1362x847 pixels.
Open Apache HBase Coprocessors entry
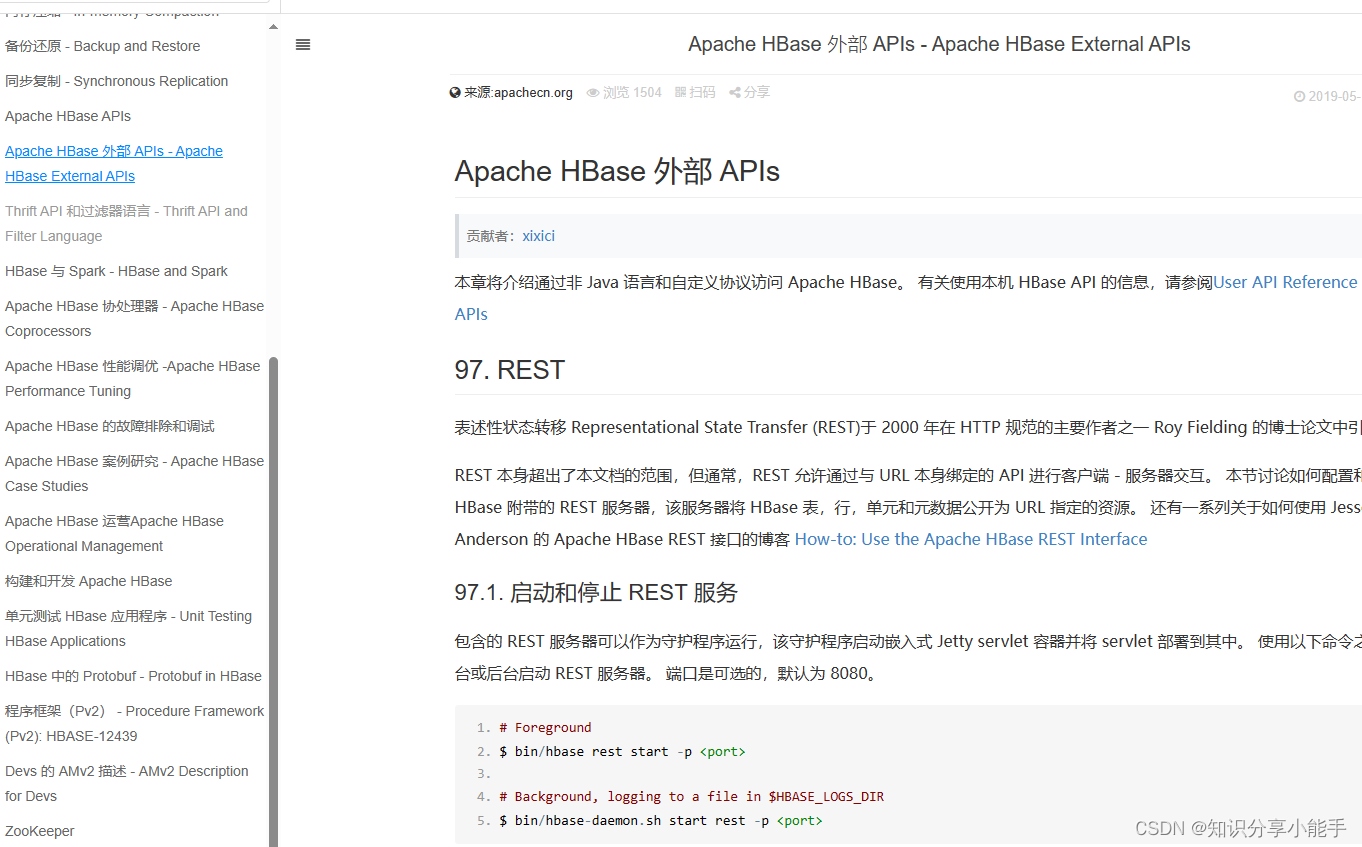pos(134,318)
